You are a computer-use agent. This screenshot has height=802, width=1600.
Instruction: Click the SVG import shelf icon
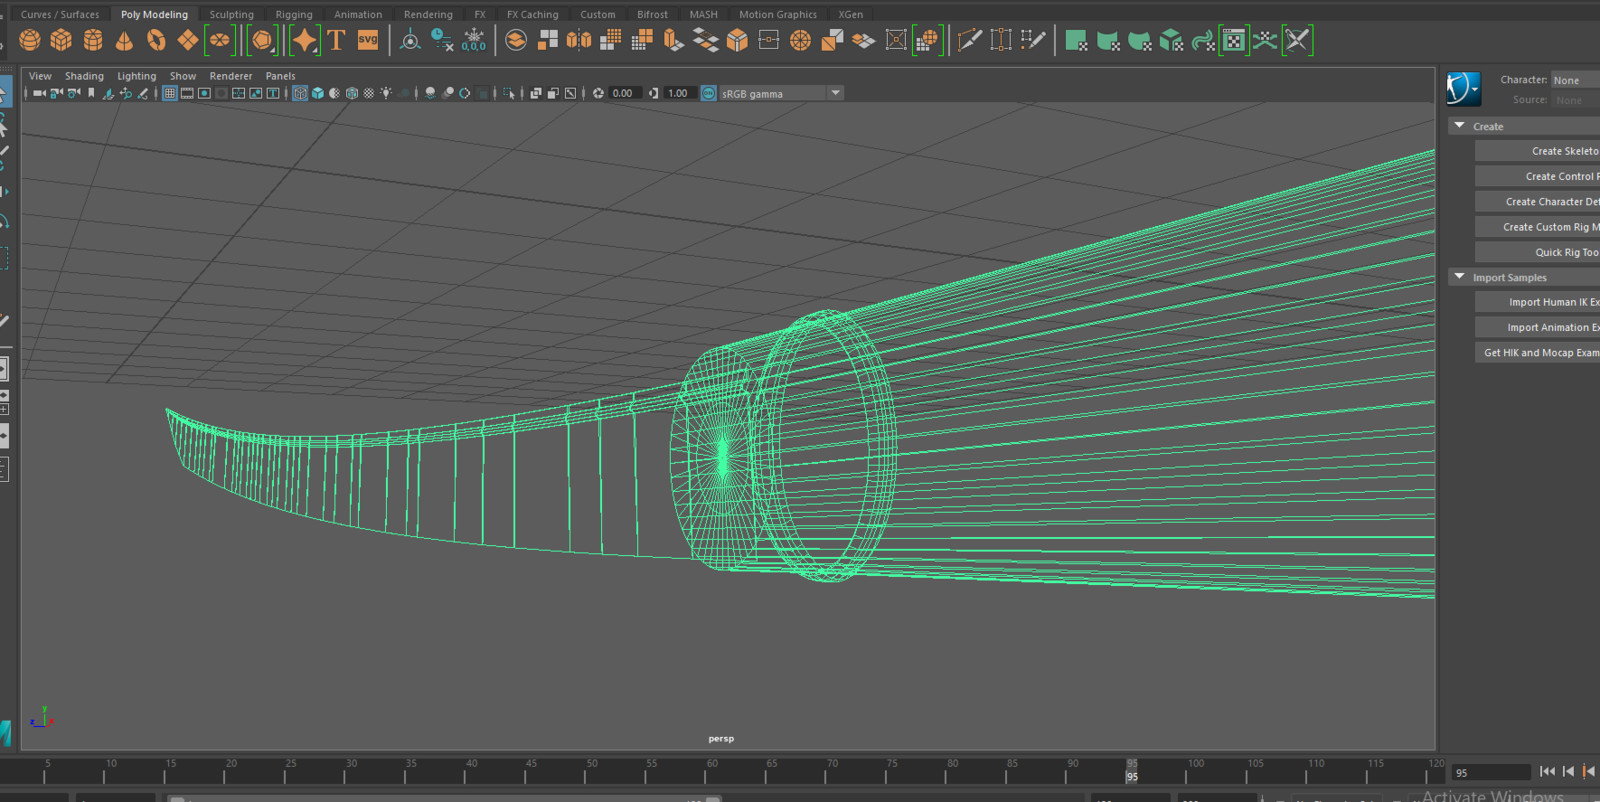(x=368, y=40)
